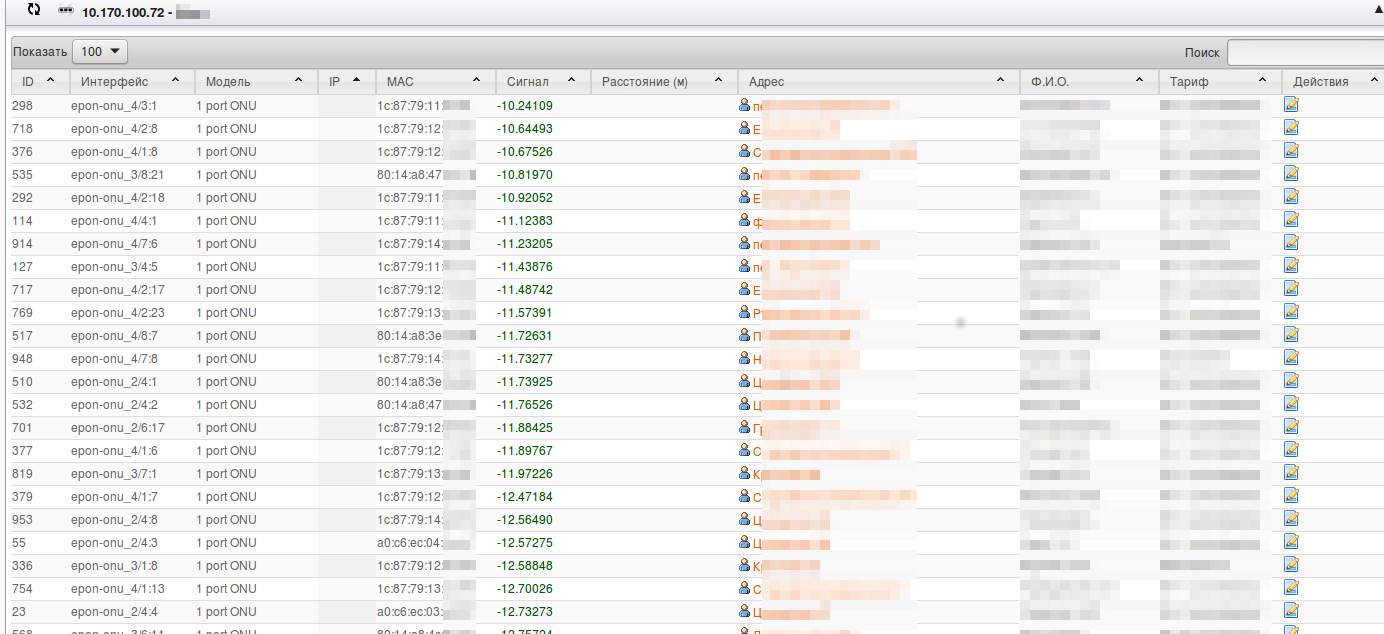Select the ID cell 336
The image size is (1384, 634).
point(22,566)
